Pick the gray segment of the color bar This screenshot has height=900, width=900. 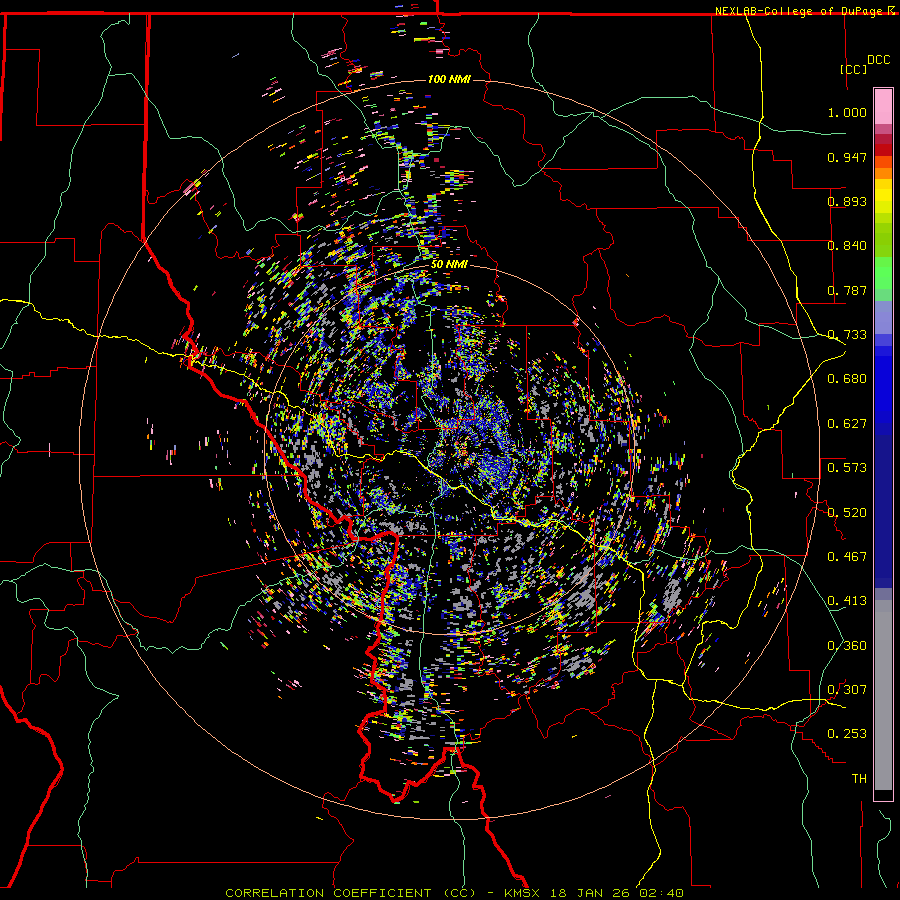[883, 695]
